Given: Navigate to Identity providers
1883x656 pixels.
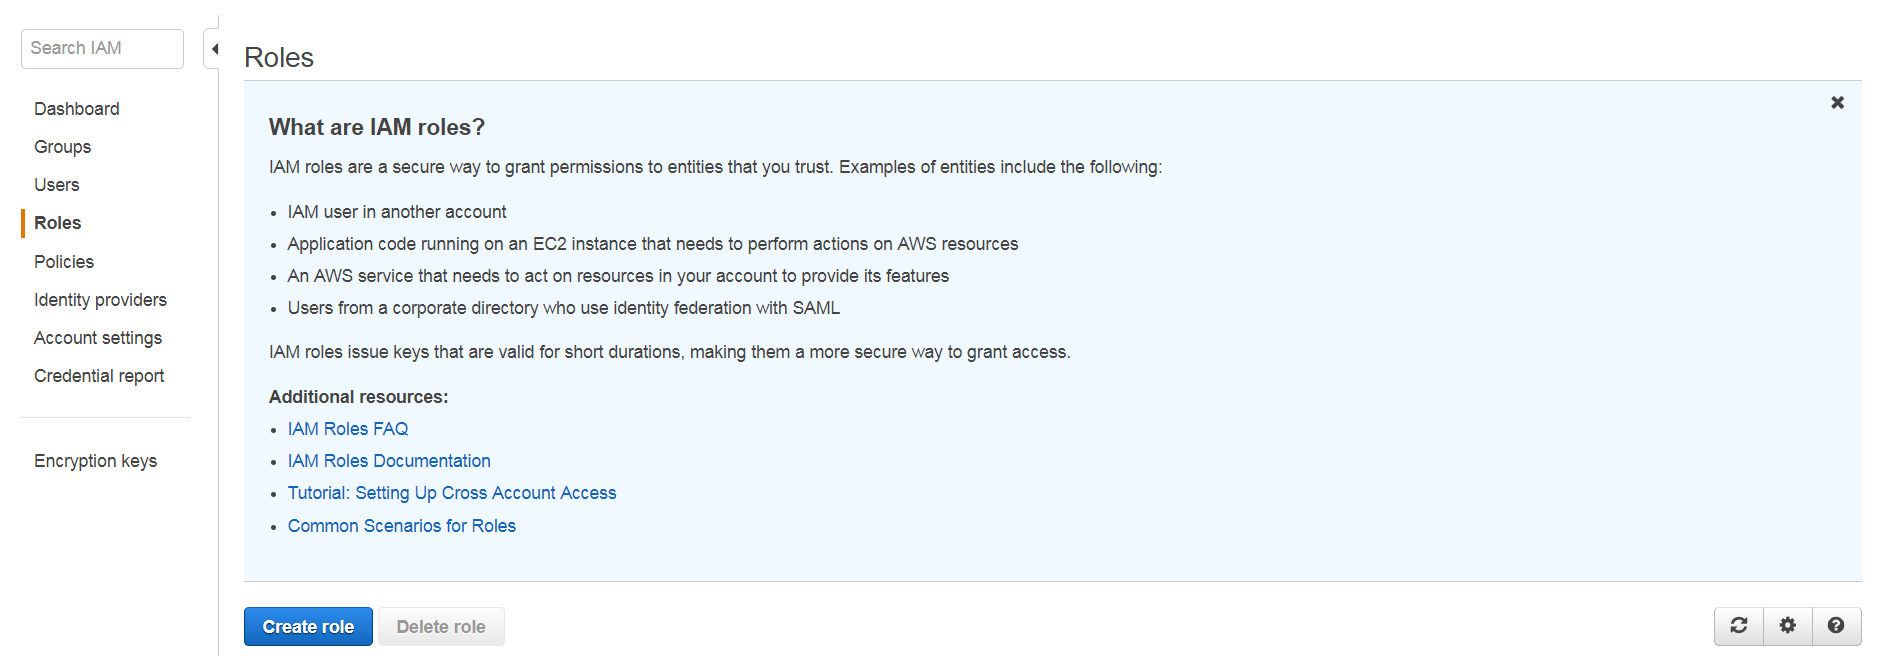Looking at the screenshot, I should [x=100, y=299].
